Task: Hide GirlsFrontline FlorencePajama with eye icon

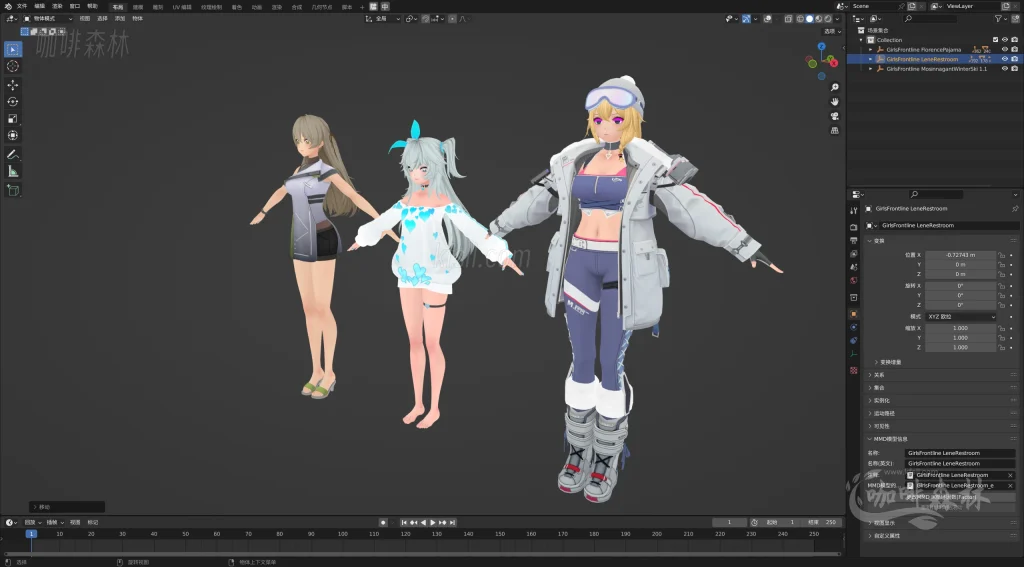Action: tap(1004, 50)
